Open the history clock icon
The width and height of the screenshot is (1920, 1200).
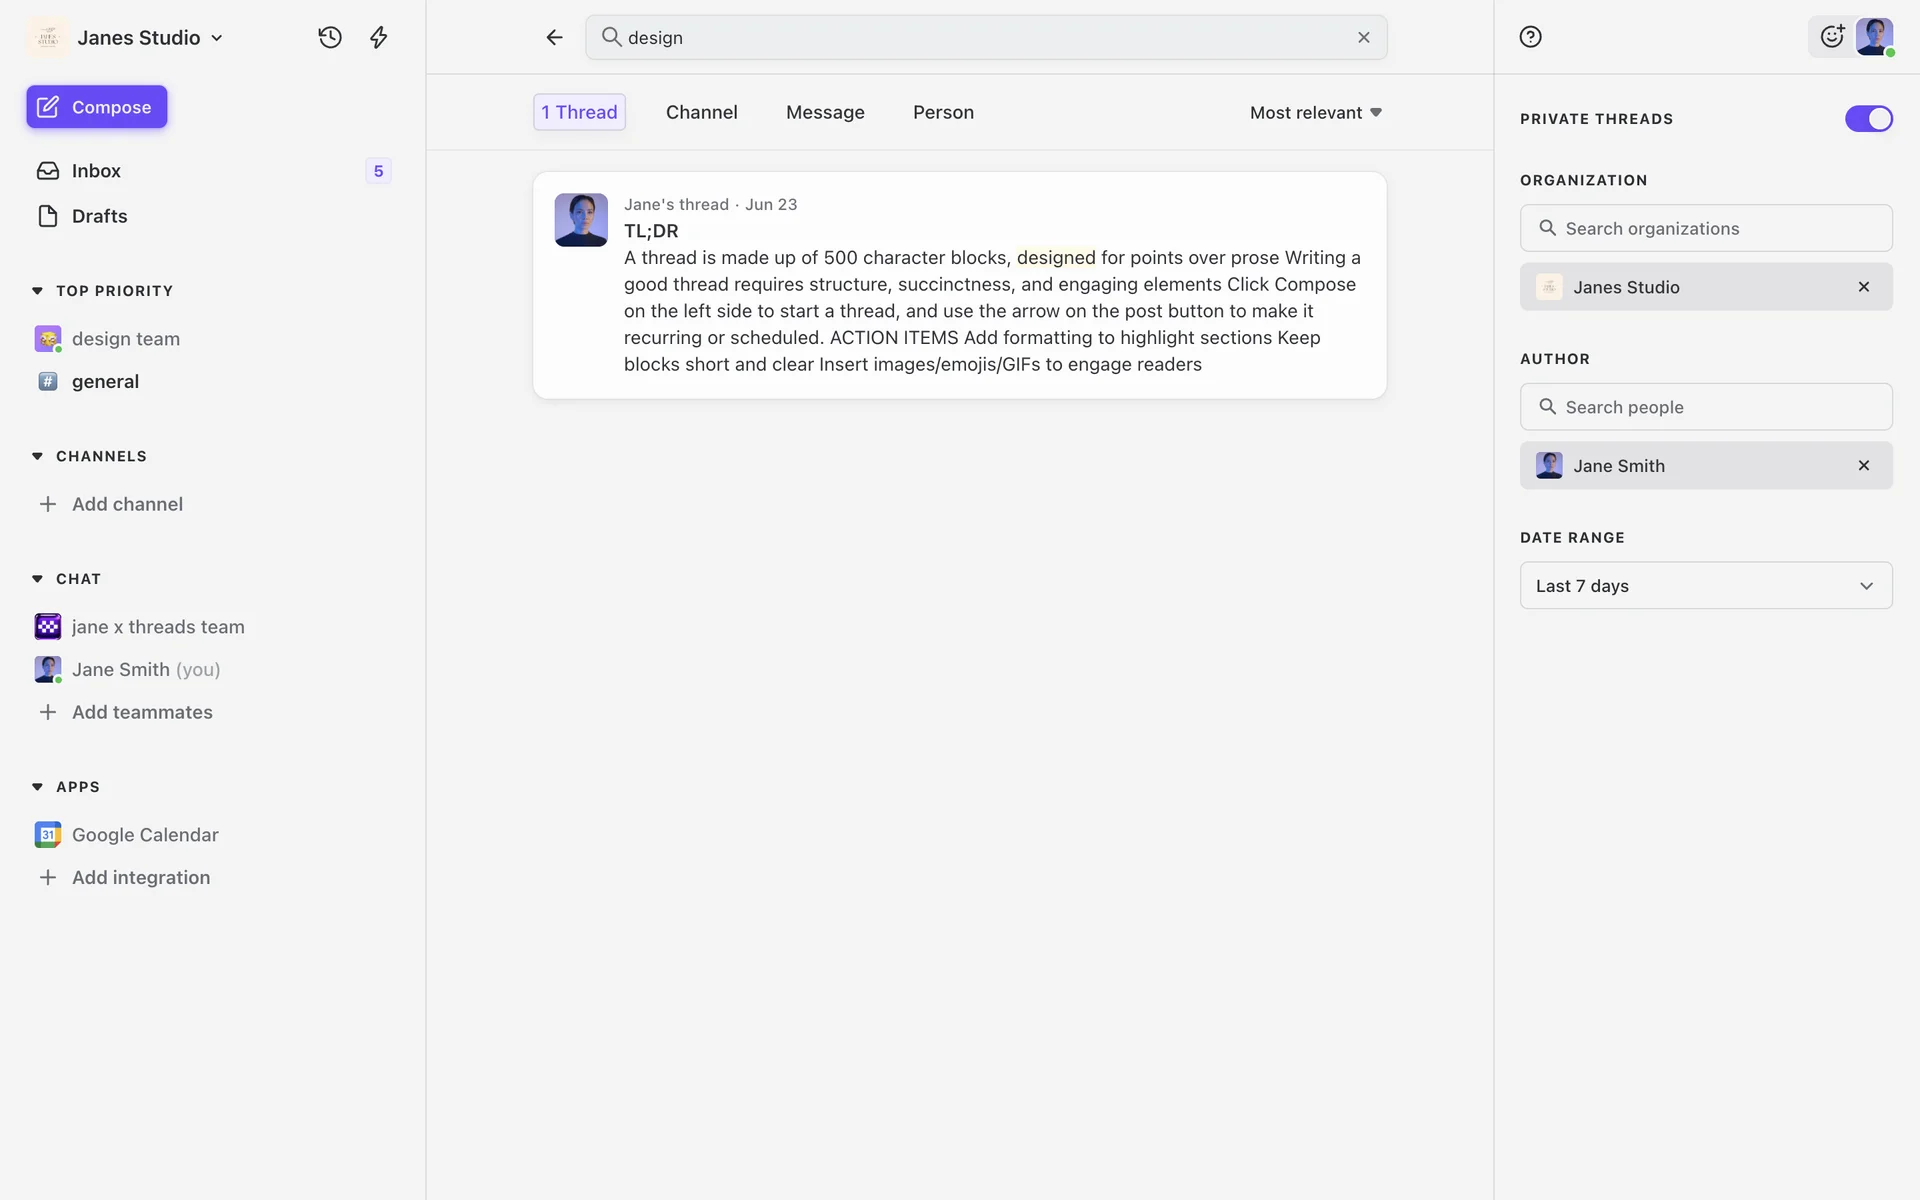(330, 37)
